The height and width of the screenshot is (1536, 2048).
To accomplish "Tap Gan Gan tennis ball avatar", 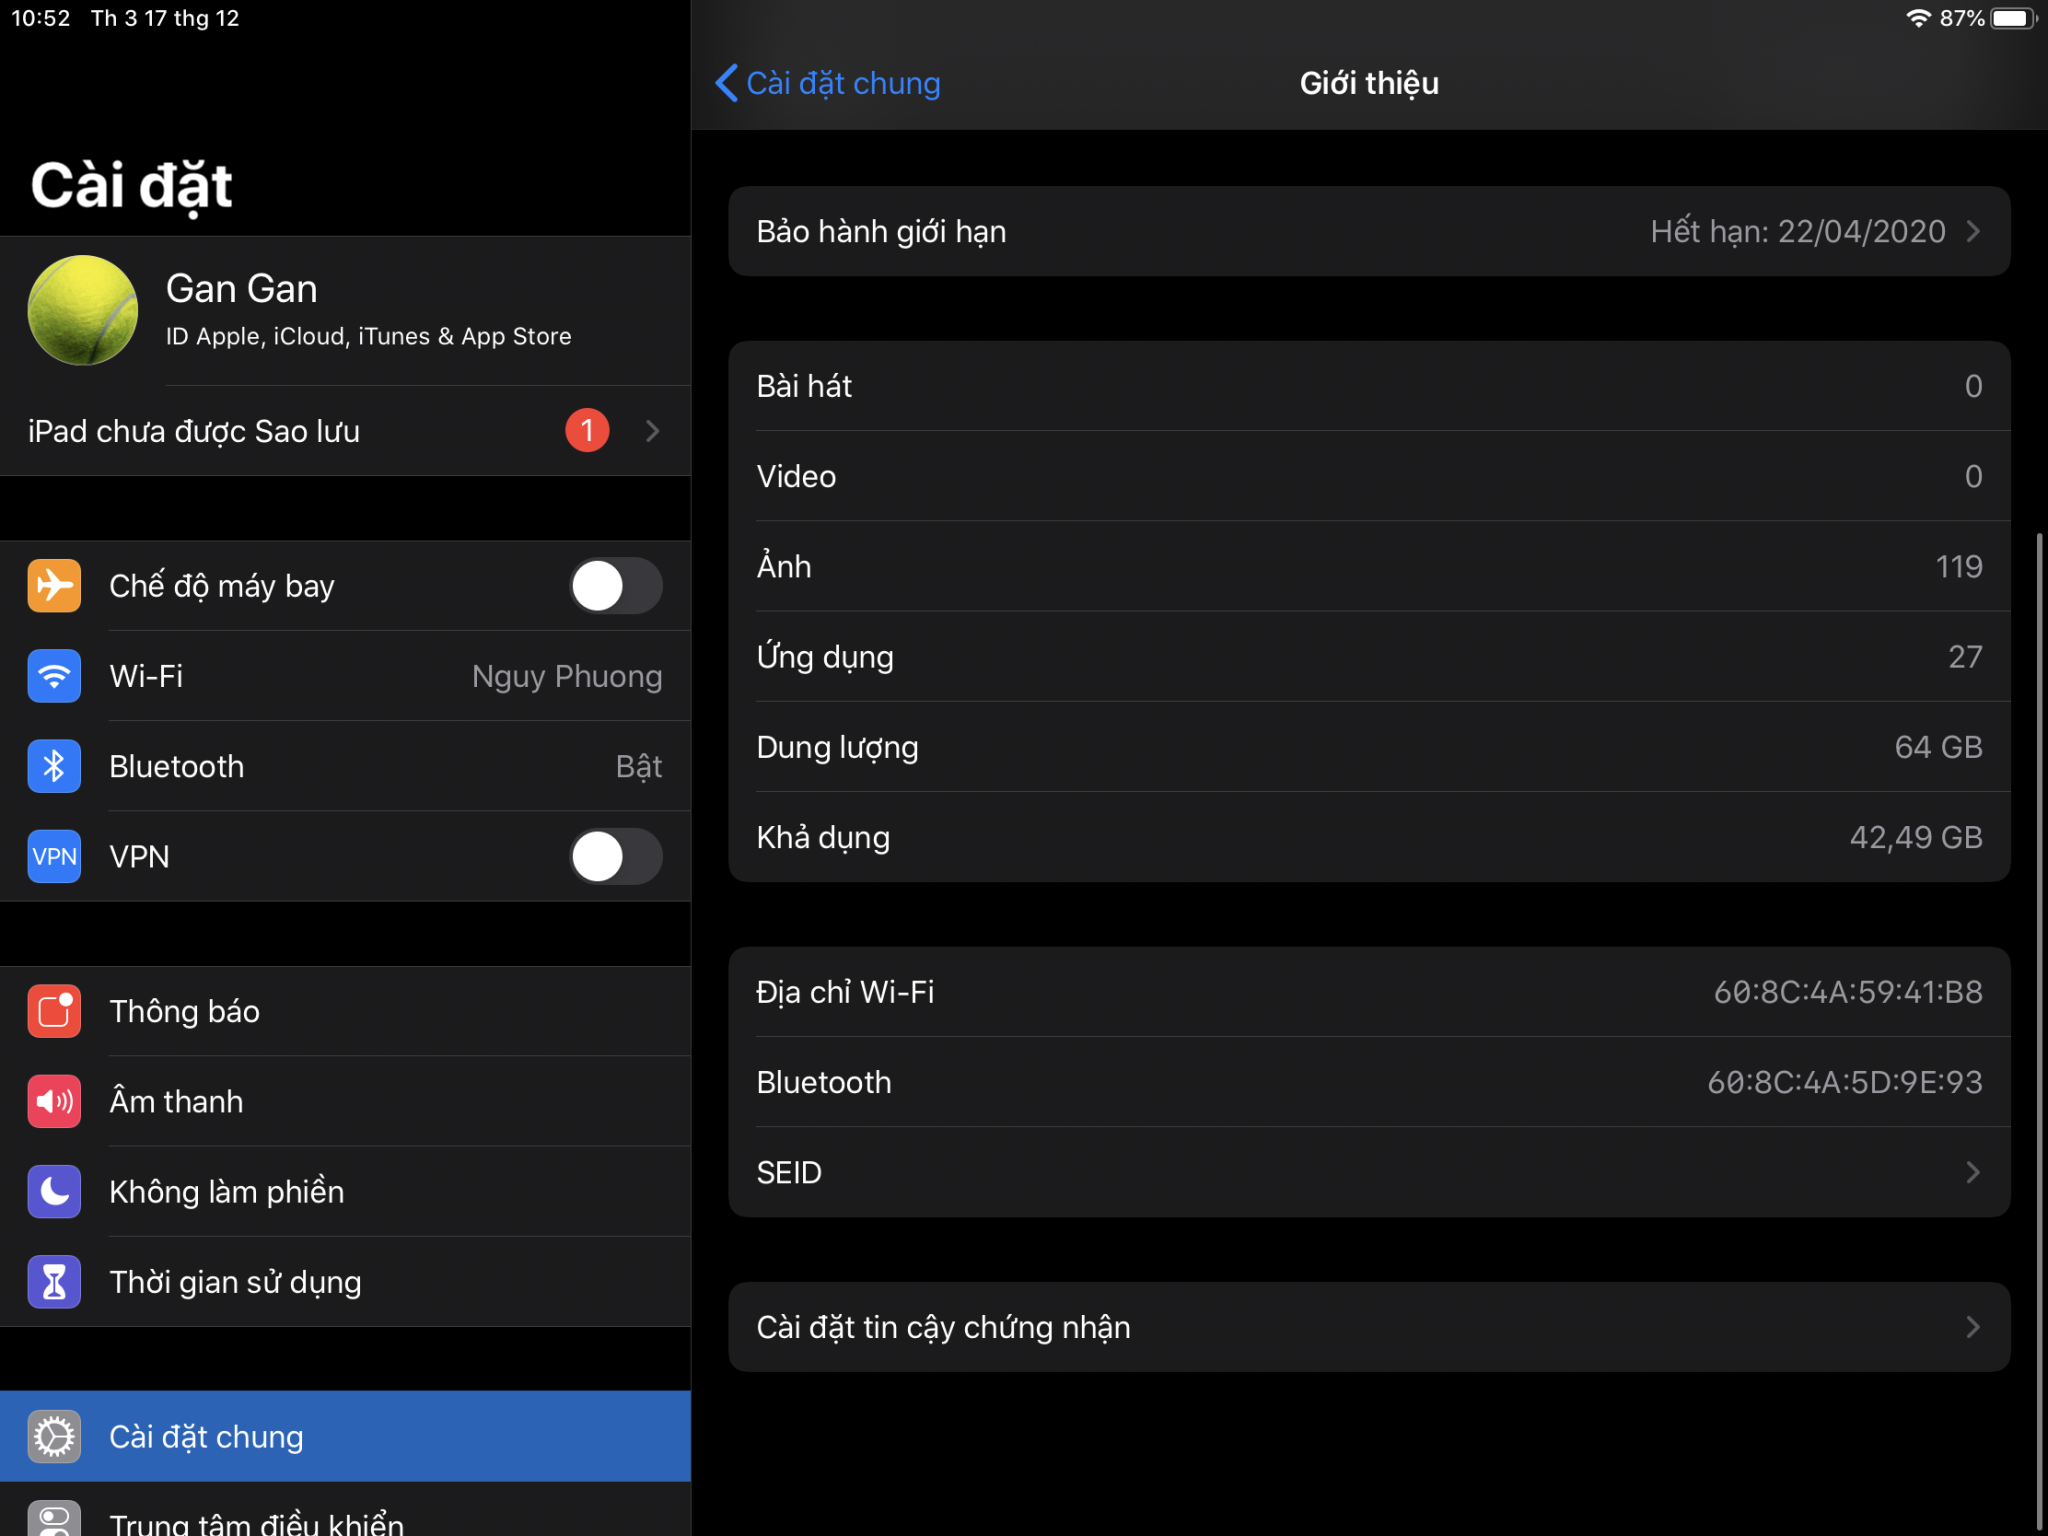I will click(83, 310).
